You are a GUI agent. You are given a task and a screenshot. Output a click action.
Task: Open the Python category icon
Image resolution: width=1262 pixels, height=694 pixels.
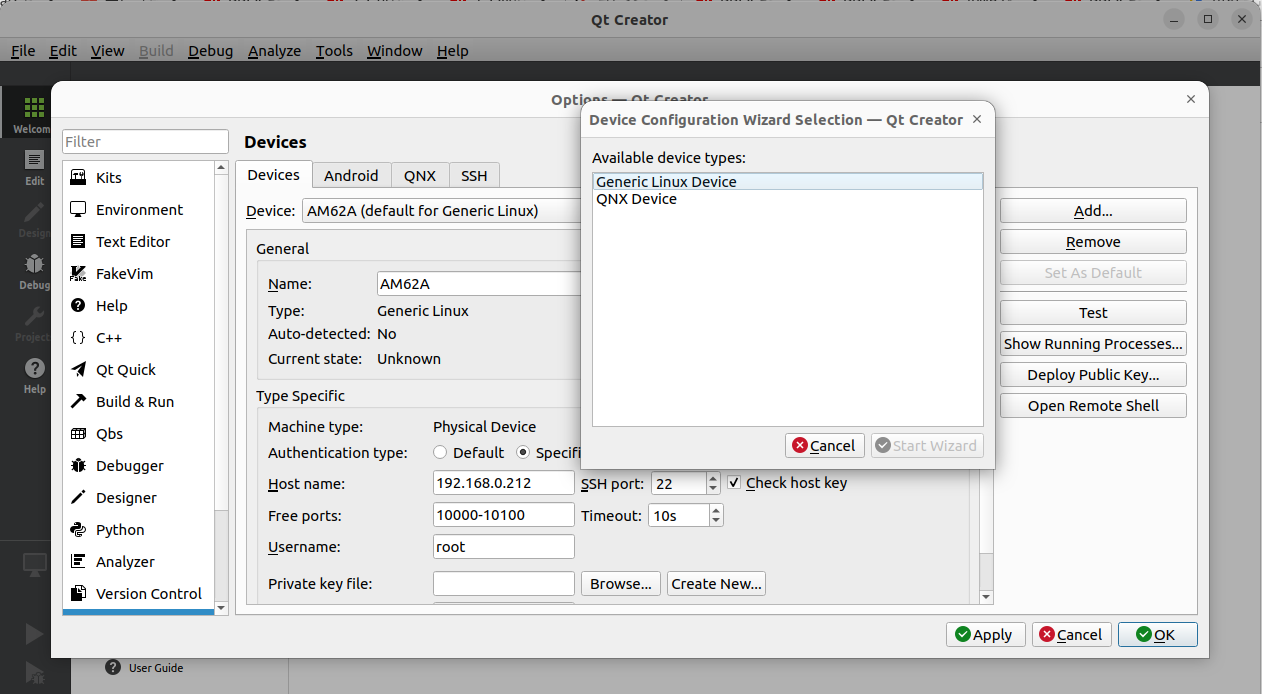tap(78, 530)
